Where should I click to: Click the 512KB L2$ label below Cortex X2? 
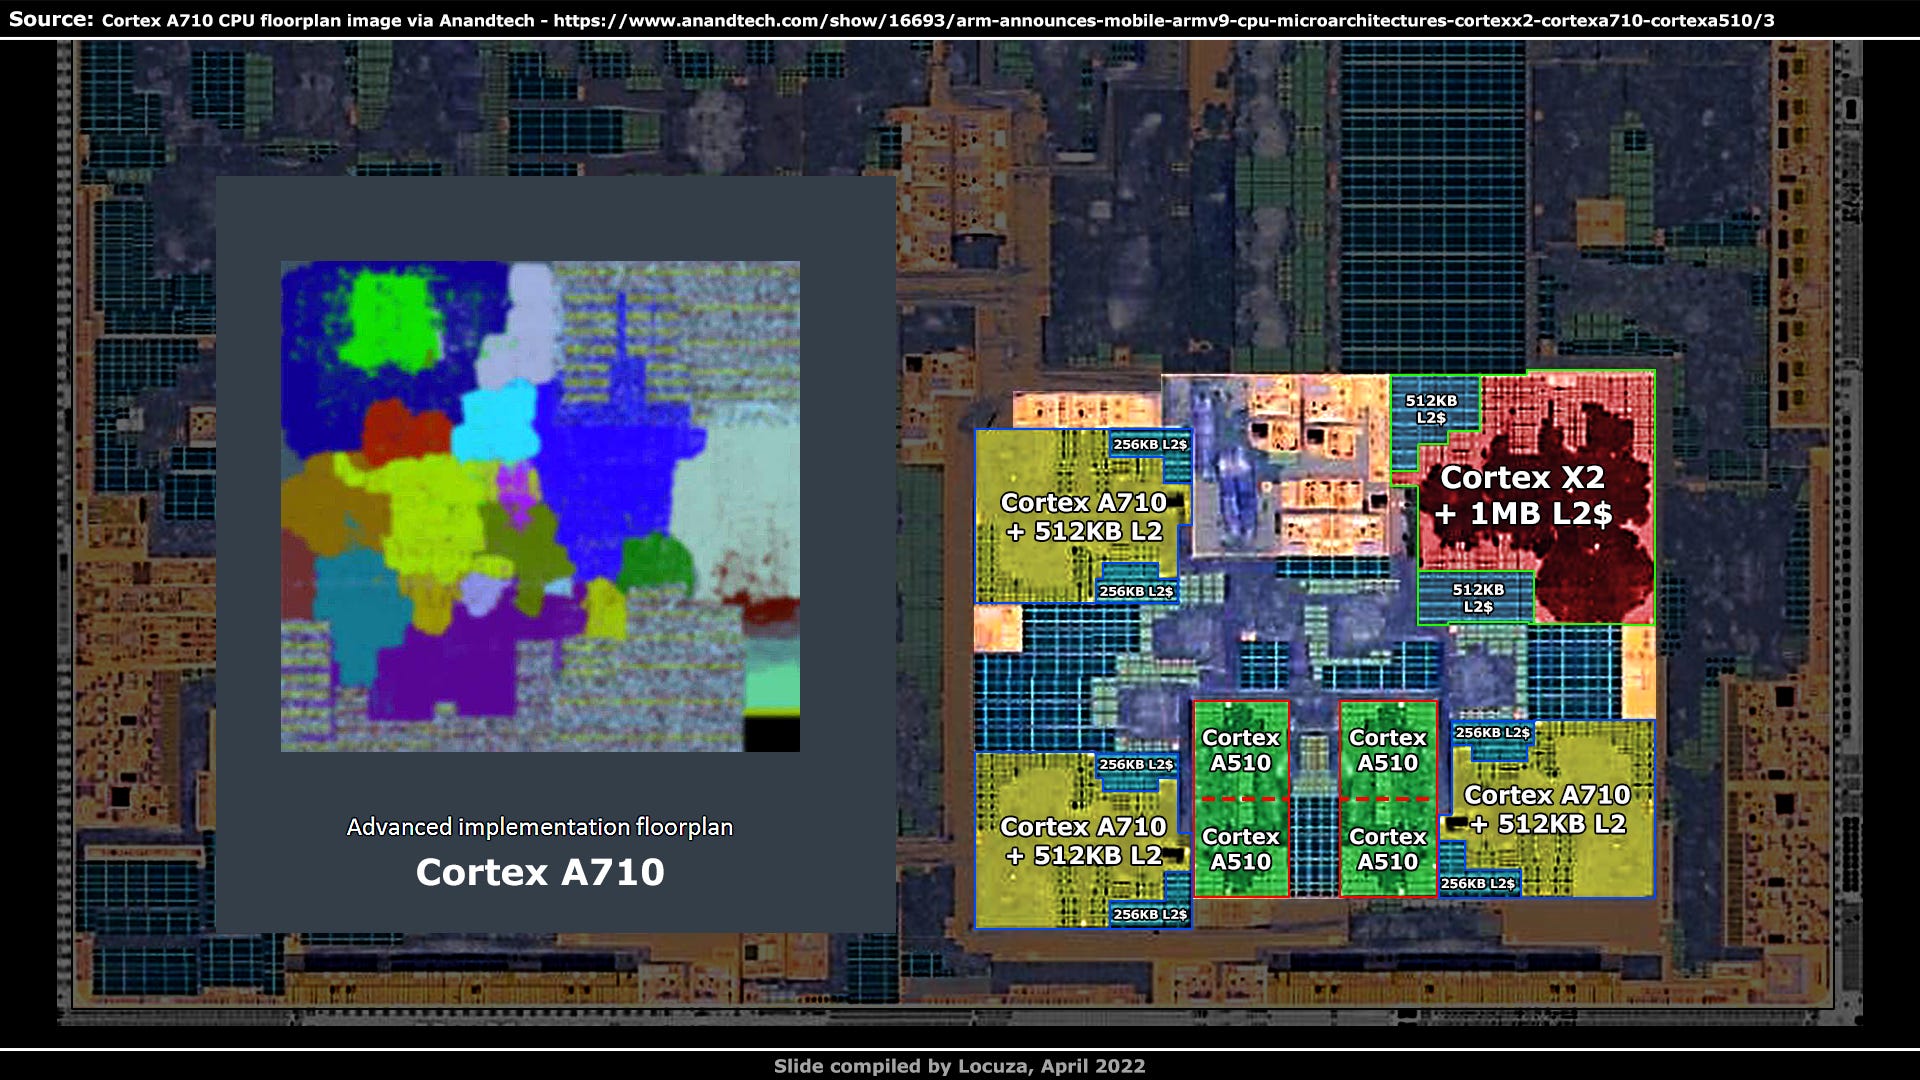[1478, 595]
